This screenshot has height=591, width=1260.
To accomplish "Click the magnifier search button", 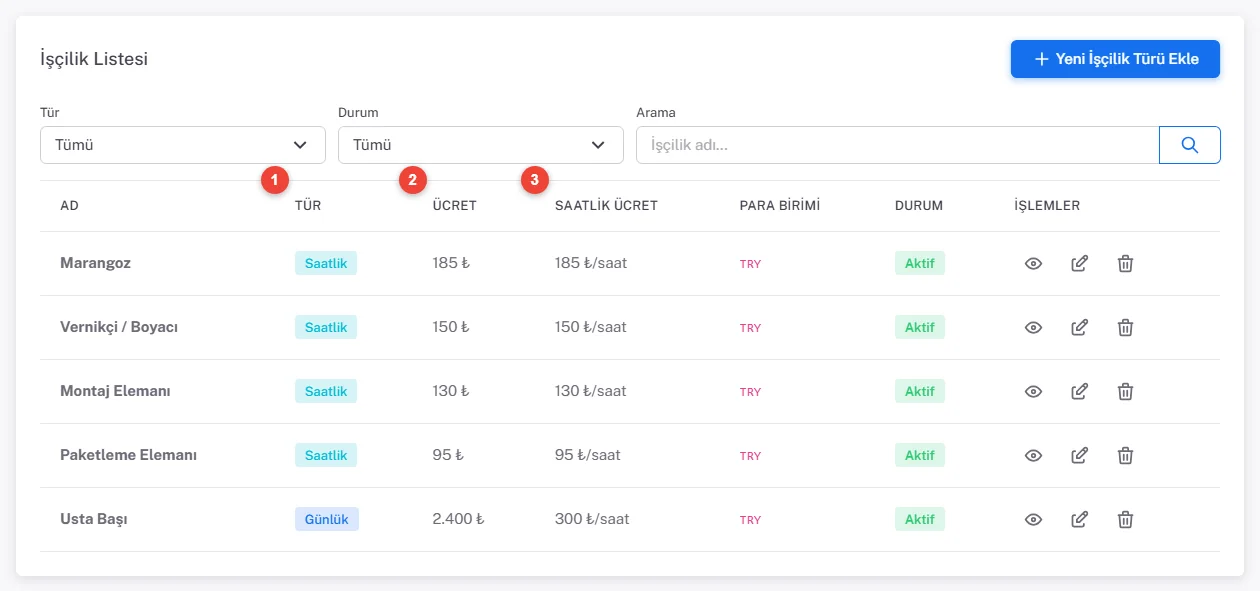I will point(1190,145).
